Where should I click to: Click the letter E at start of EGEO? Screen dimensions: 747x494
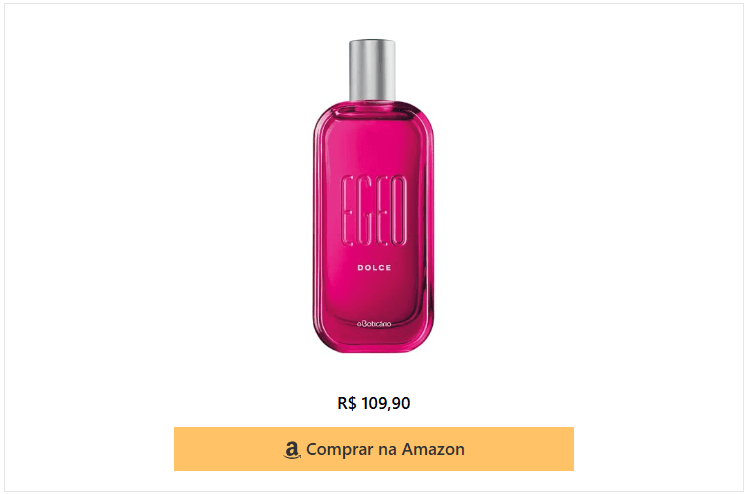click(x=349, y=211)
